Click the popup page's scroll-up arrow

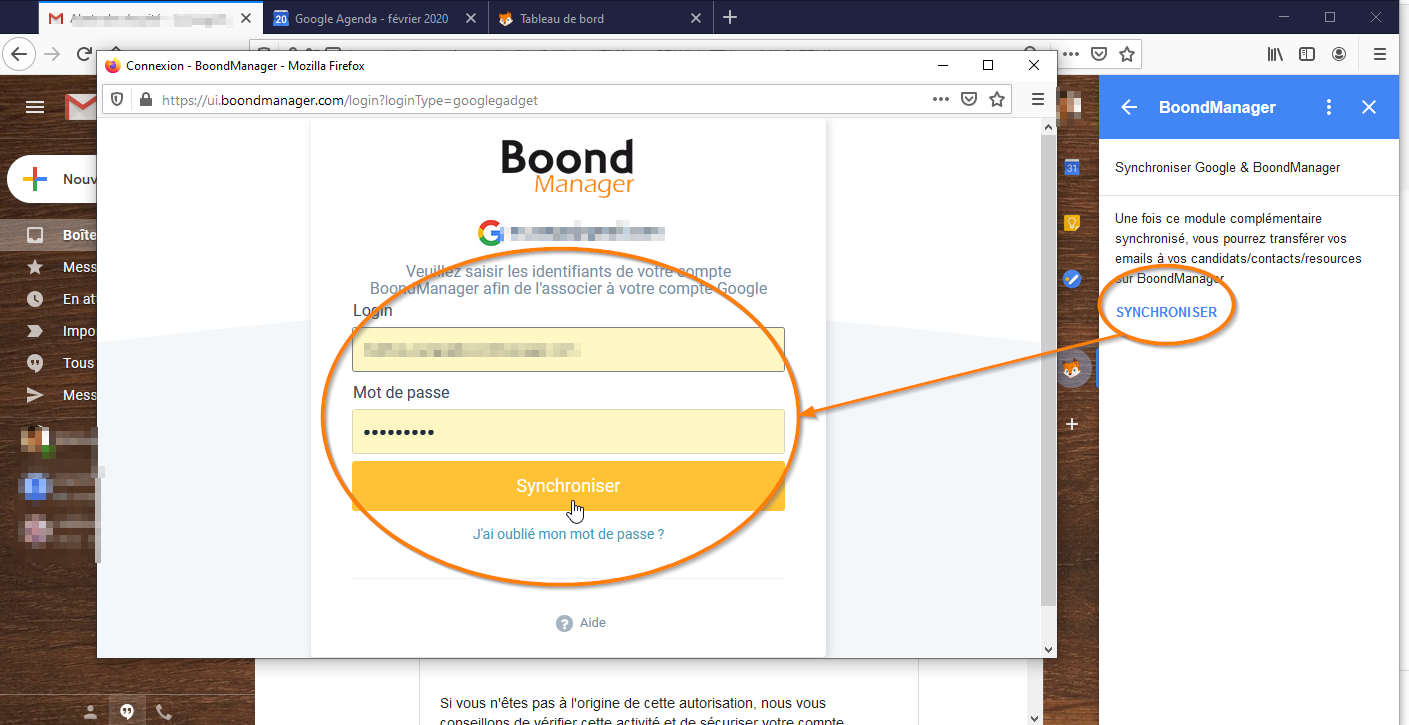pos(1049,127)
